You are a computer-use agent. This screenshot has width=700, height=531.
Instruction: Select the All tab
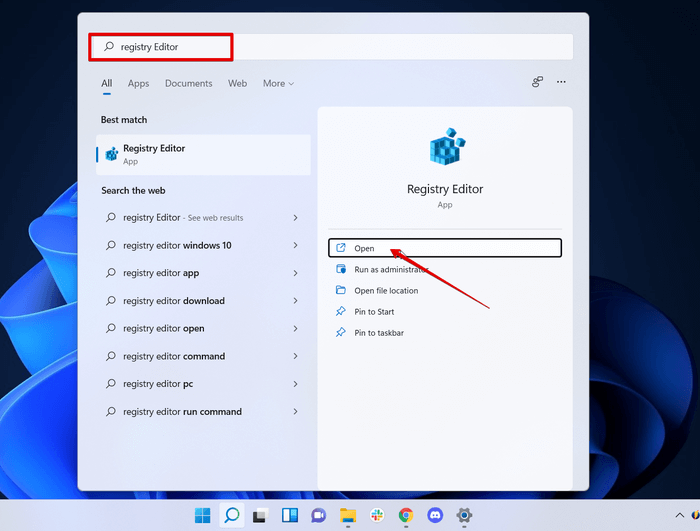point(107,84)
